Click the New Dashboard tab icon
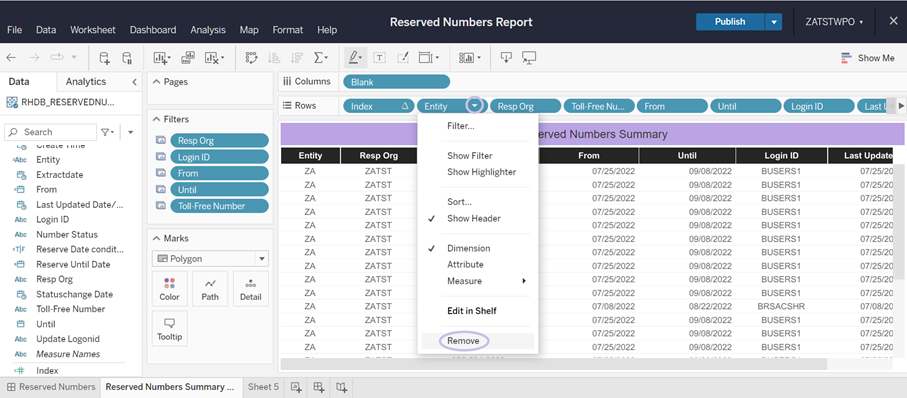Viewport: 907px width, 398px height. (x=319, y=387)
